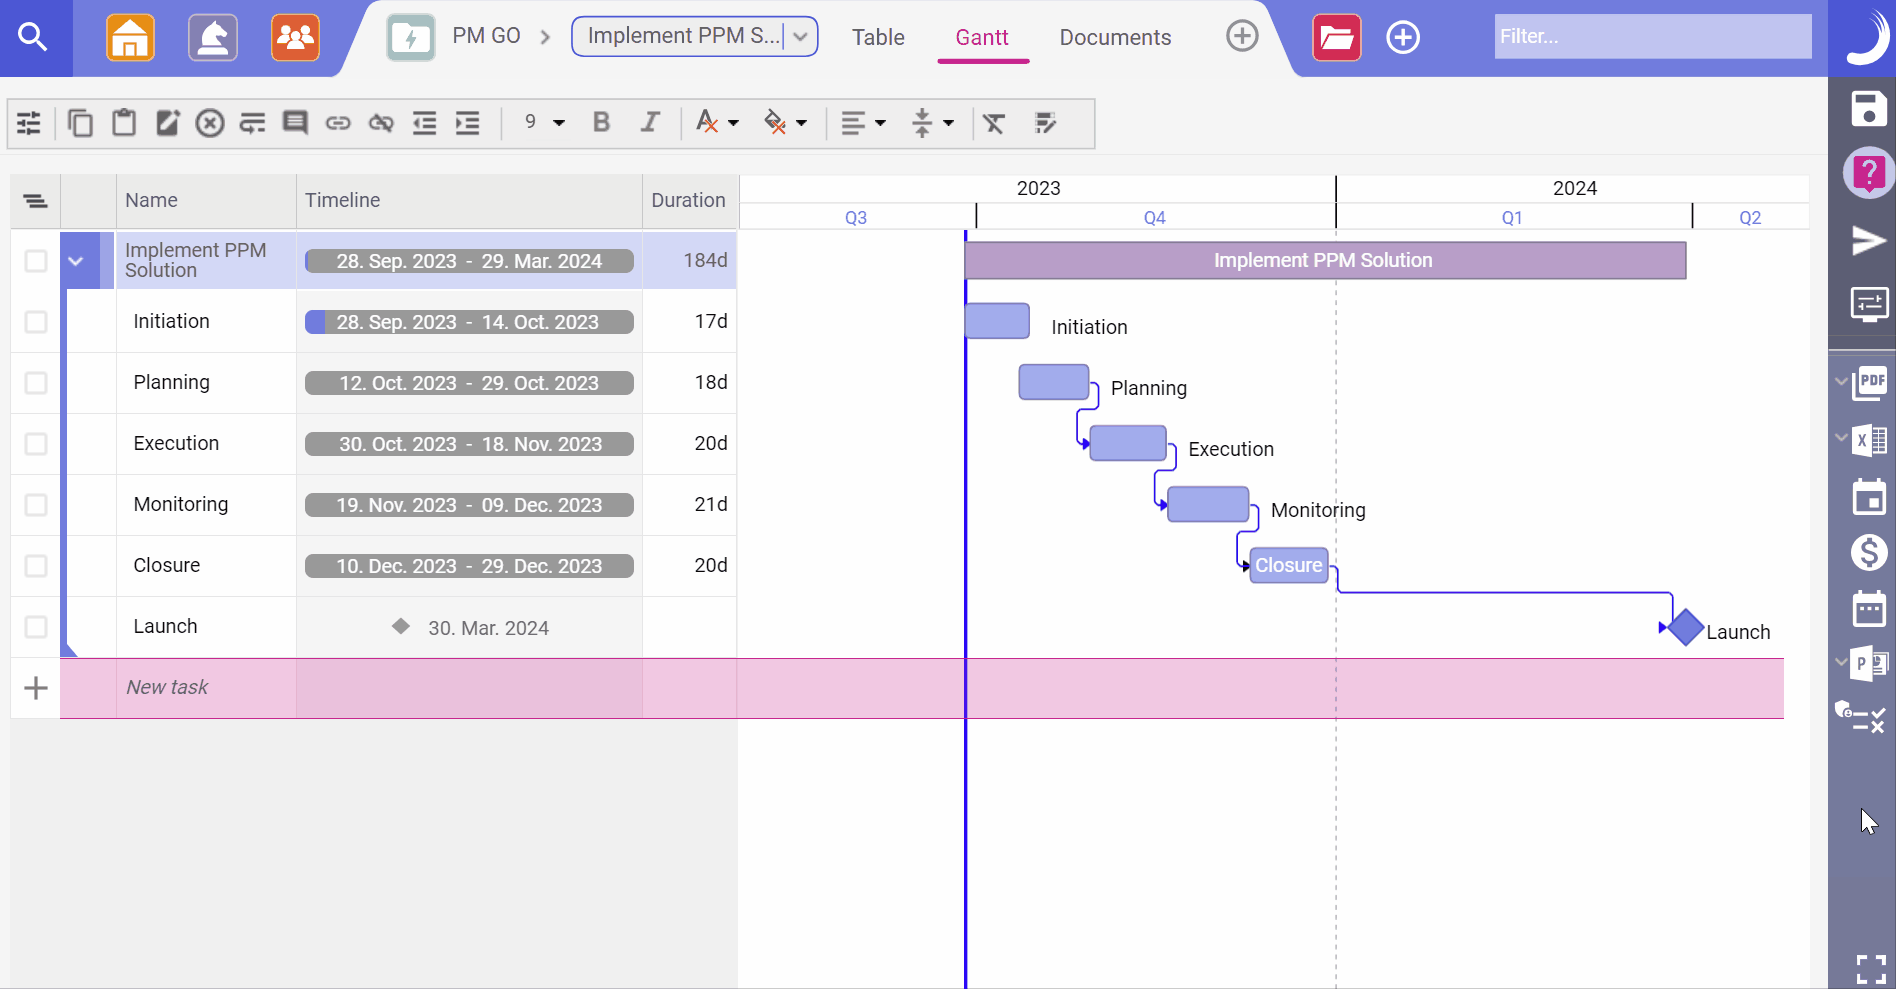This screenshot has width=1896, height=989.
Task: Tick the Closure row checkbox
Action: pos(36,566)
